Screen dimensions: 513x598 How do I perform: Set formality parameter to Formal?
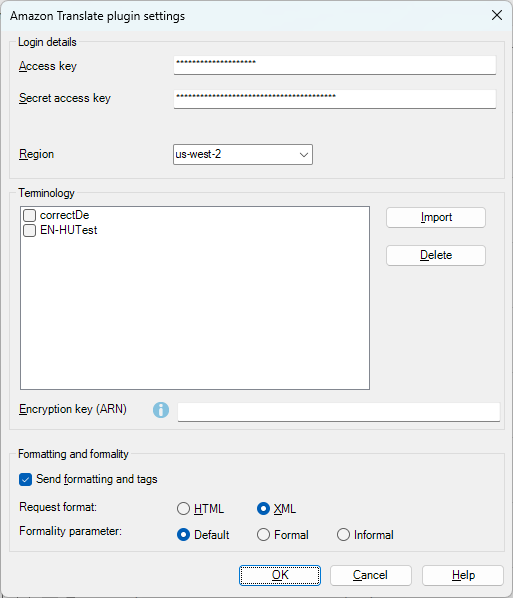click(x=263, y=535)
